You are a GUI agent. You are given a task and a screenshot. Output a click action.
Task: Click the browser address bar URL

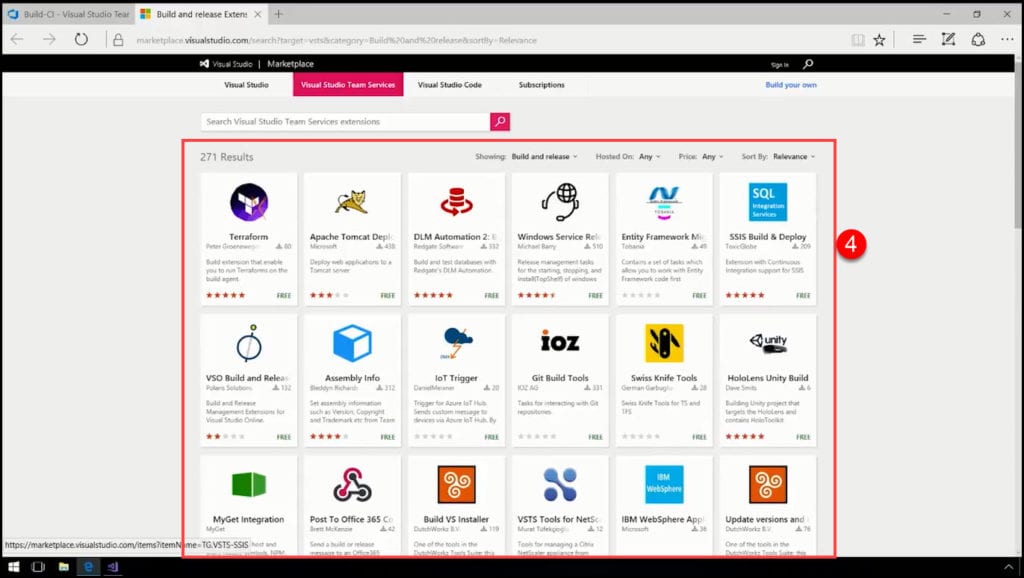click(336, 40)
